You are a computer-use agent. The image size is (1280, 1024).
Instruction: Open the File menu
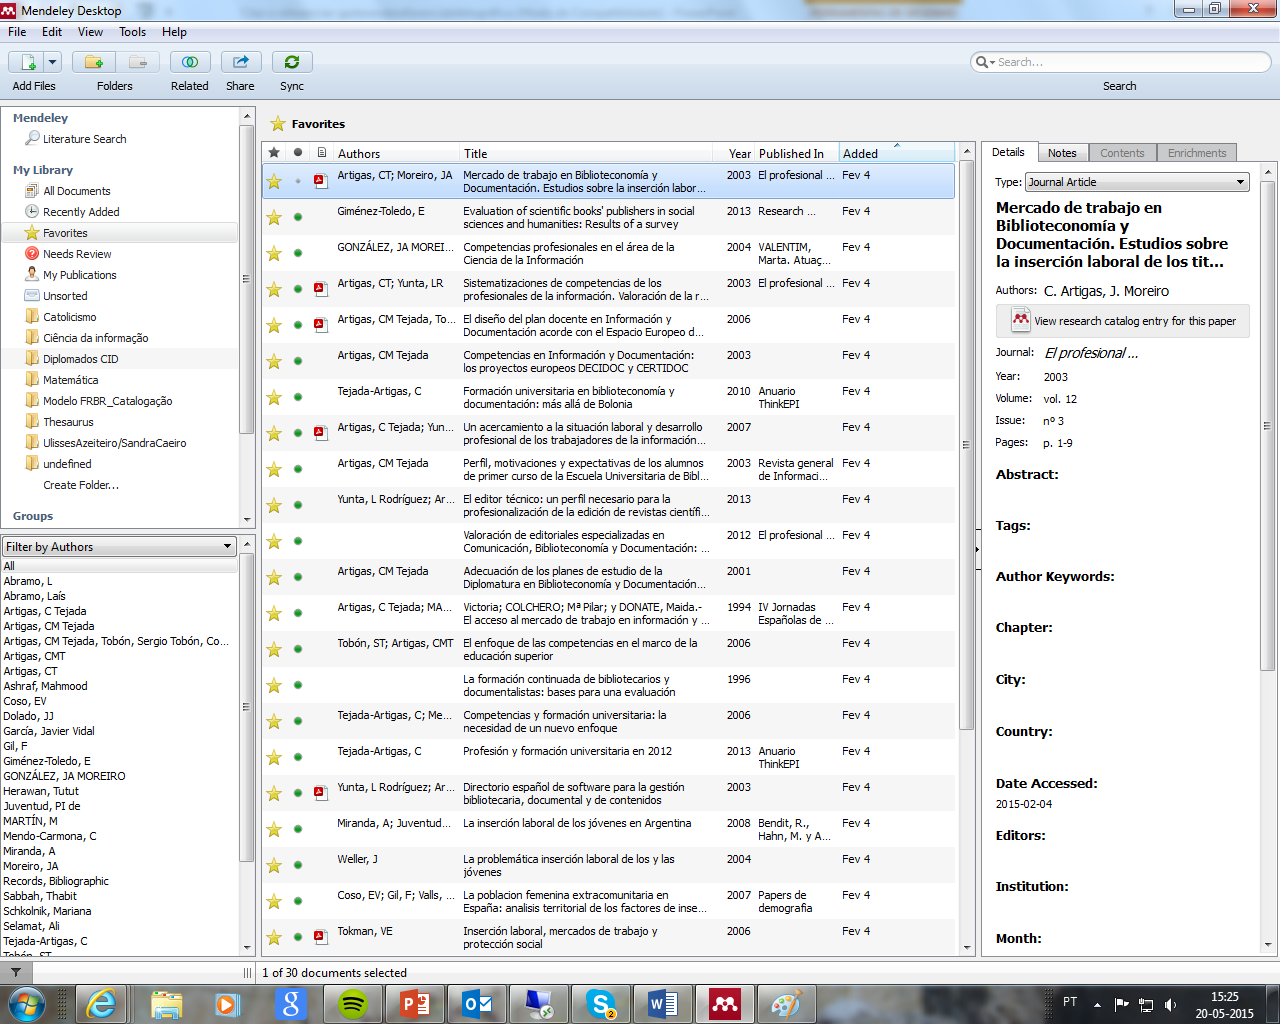pyautogui.click(x=17, y=32)
